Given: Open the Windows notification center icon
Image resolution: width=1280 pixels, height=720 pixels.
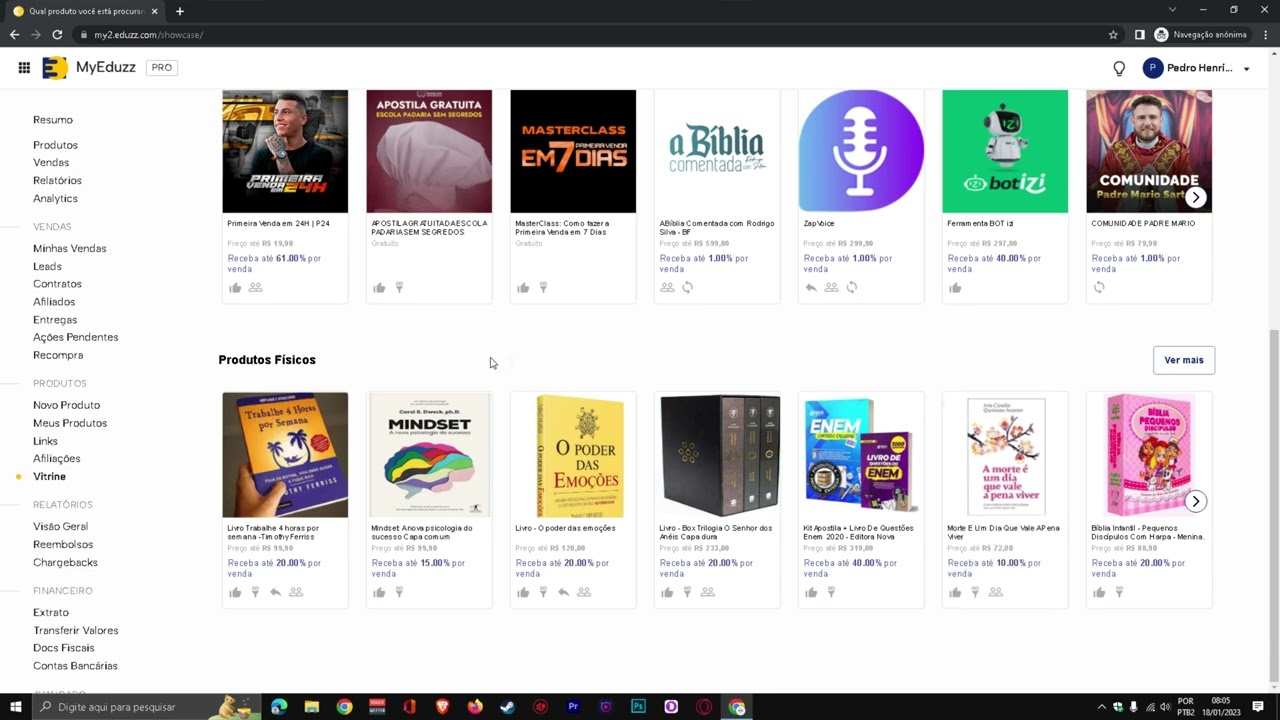Looking at the screenshot, I should pyautogui.click(x=1258, y=707).
